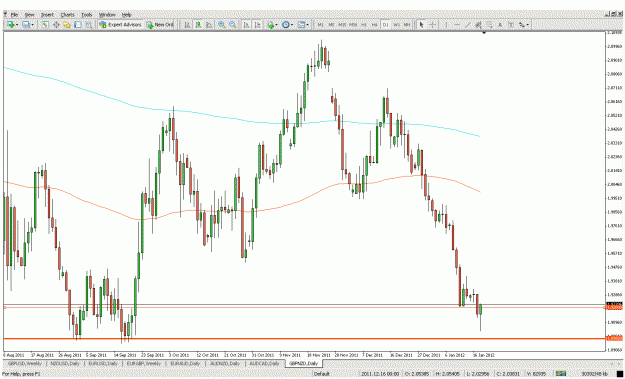Open the Tools menu
The image size is (625, 379).
[87, 15]
